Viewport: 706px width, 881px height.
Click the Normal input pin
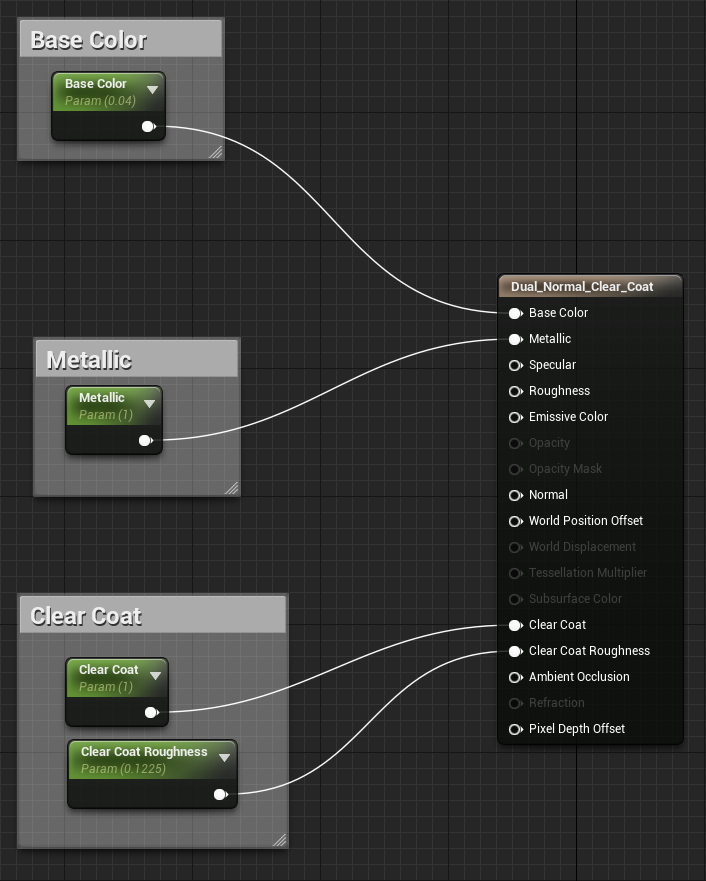click(516, 495)
